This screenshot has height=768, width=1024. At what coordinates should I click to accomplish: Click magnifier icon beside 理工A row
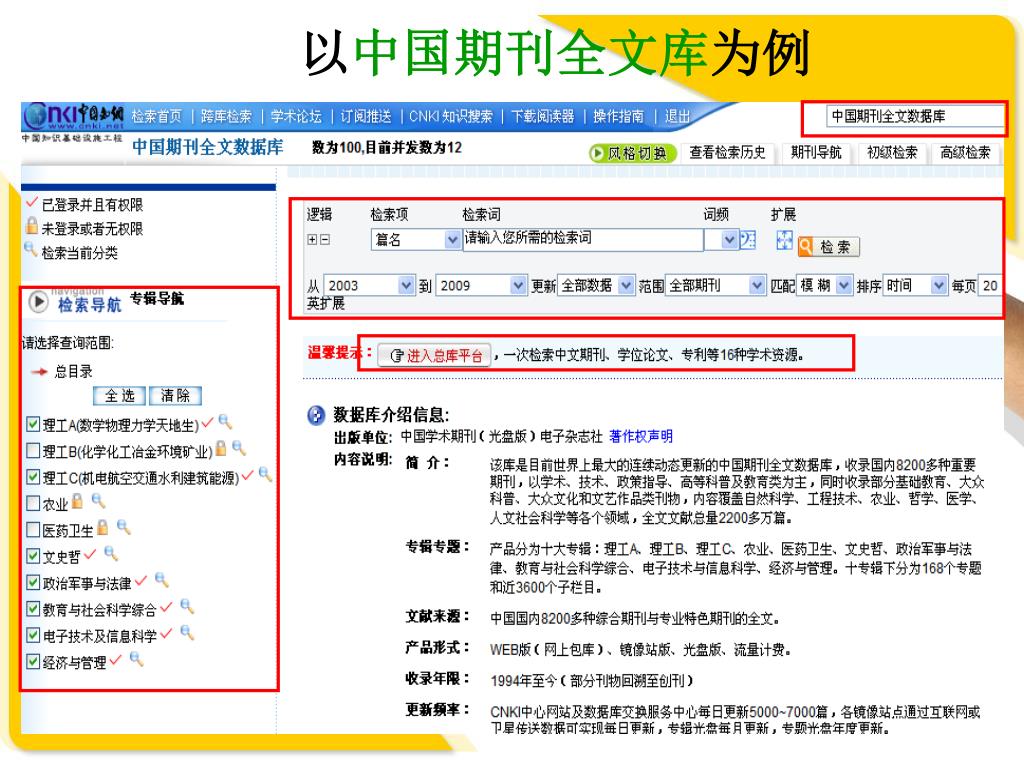pyautogui.click(x=225, y=421)
